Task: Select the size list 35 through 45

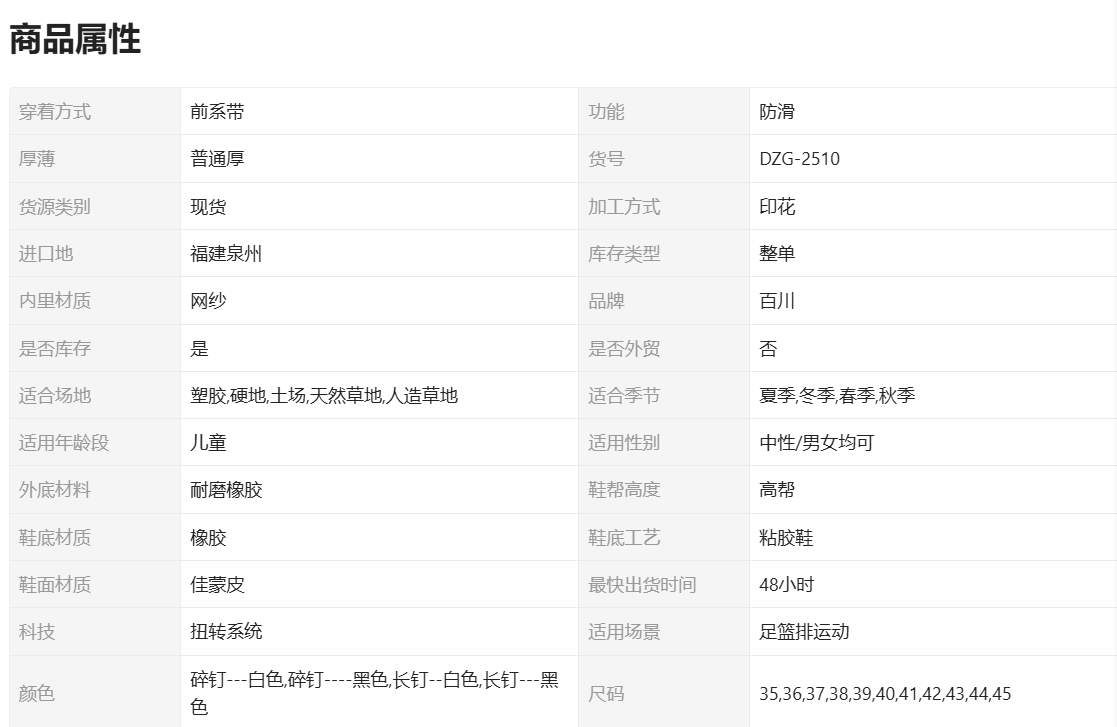Action: tap(885, 694)
